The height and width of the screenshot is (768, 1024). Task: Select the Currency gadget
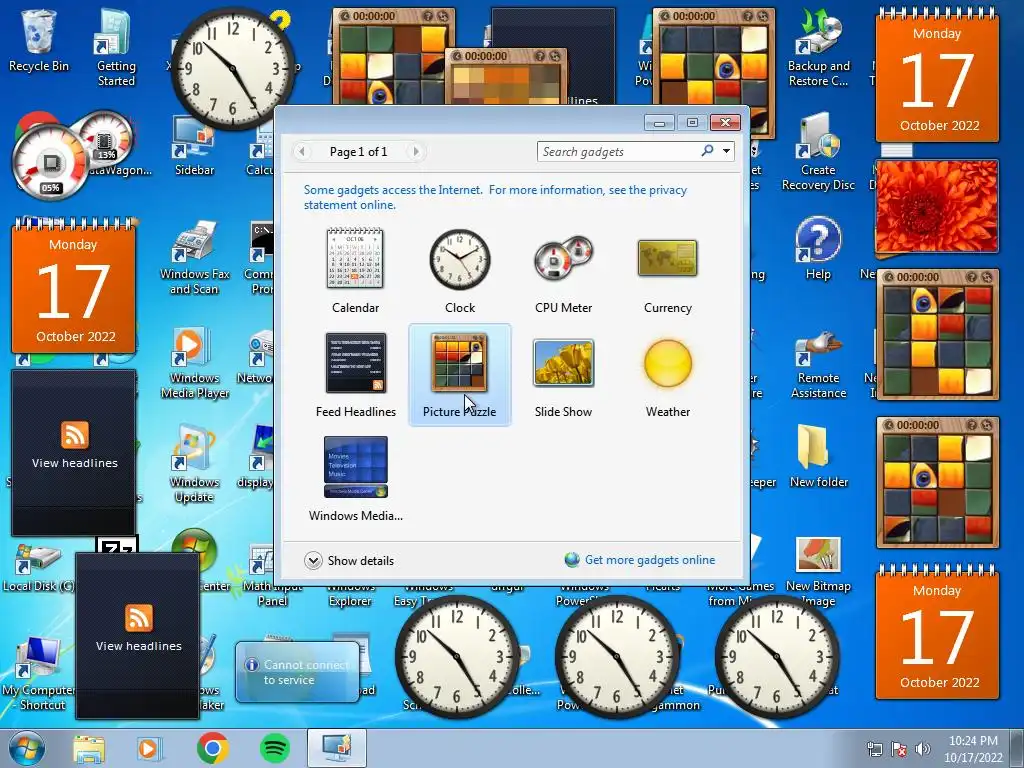(x=667, y=270)
